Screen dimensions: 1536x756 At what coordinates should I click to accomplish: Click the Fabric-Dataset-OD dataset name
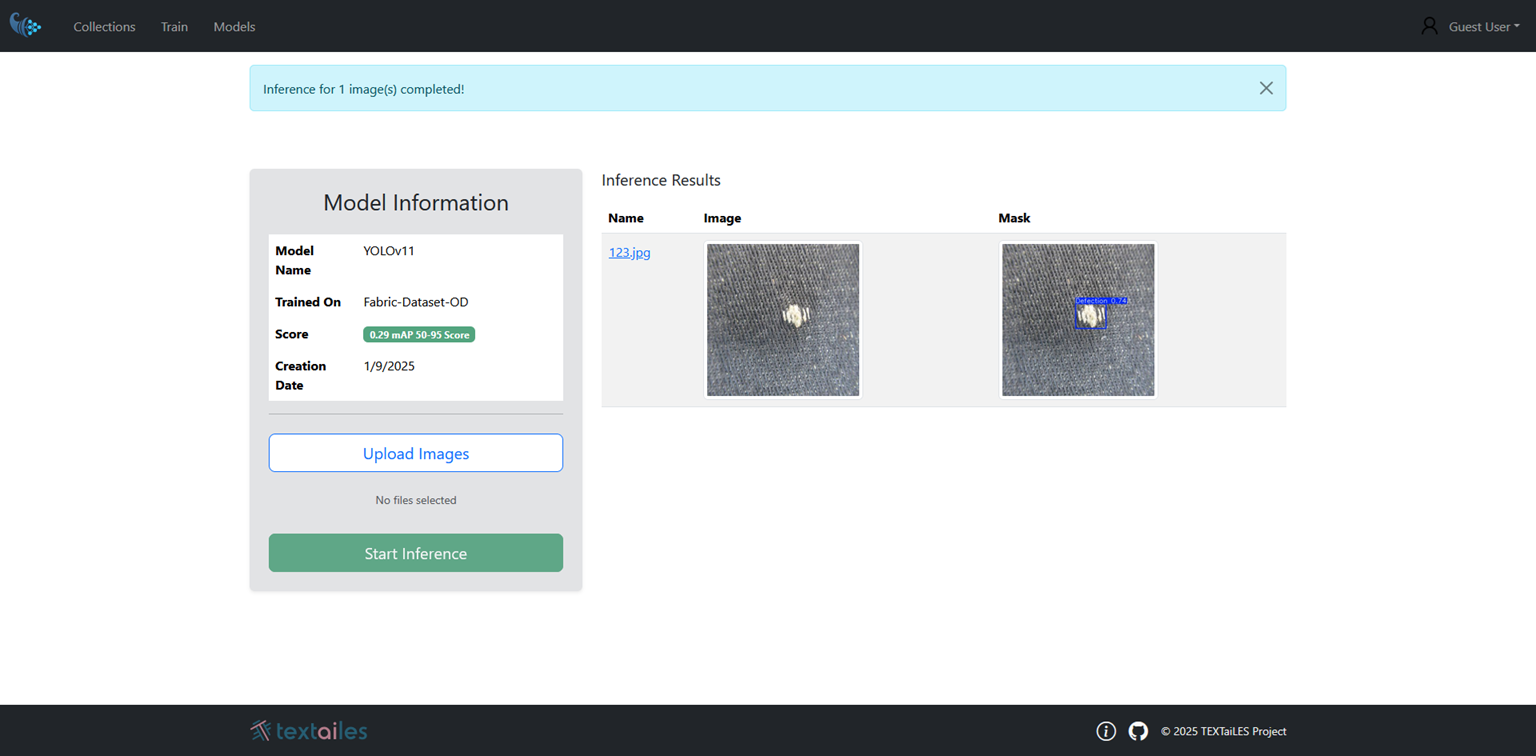[x=415, y=302]
